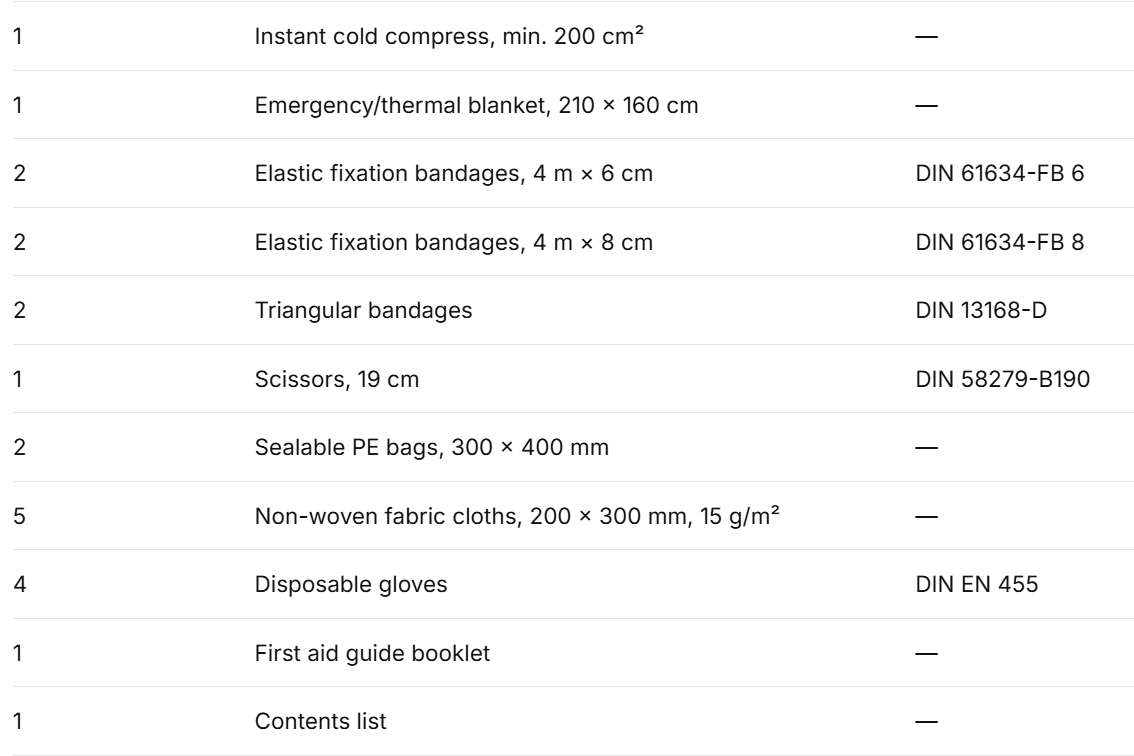Click the dash in the Contents list row

pos(926,721)
